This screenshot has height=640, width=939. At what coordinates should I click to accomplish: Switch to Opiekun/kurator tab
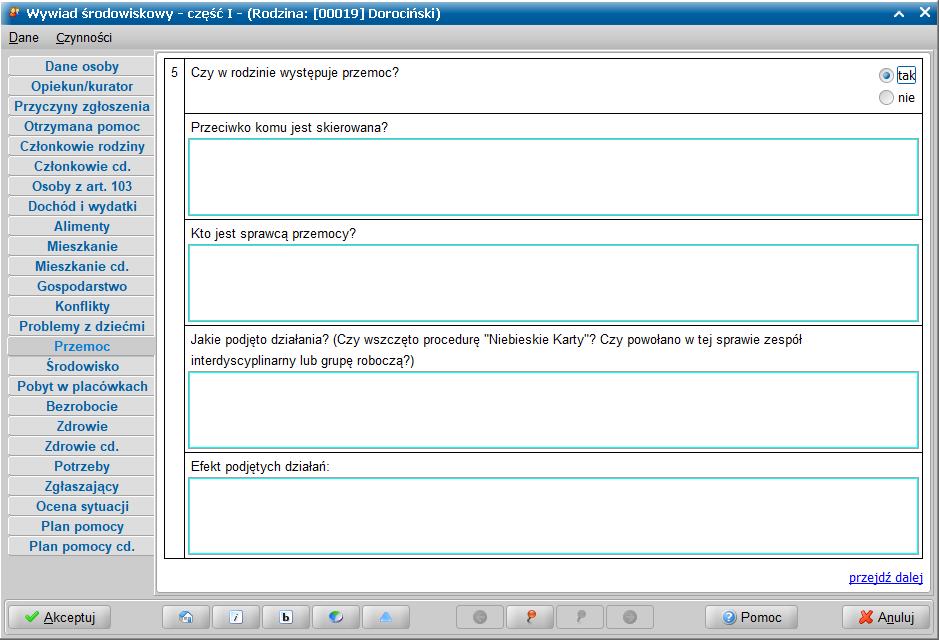click(x=82, y=86)
